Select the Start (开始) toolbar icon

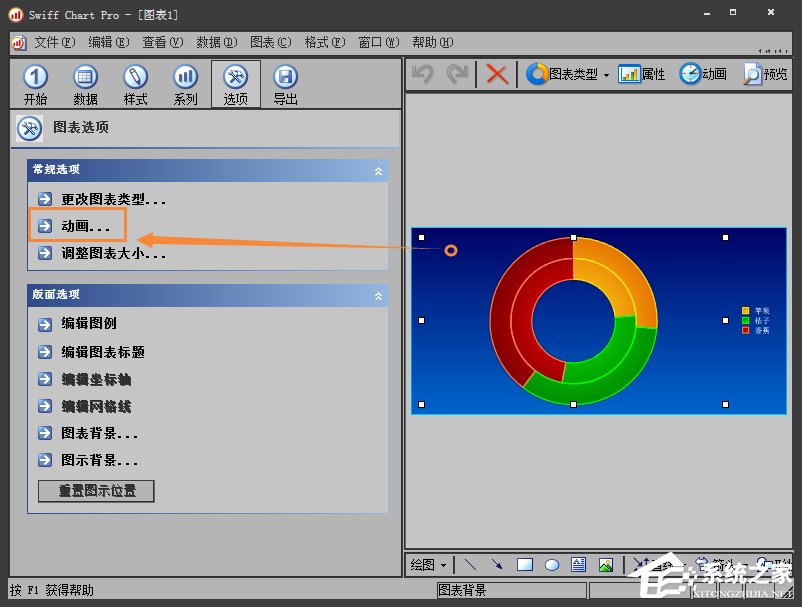coord(36,83)
